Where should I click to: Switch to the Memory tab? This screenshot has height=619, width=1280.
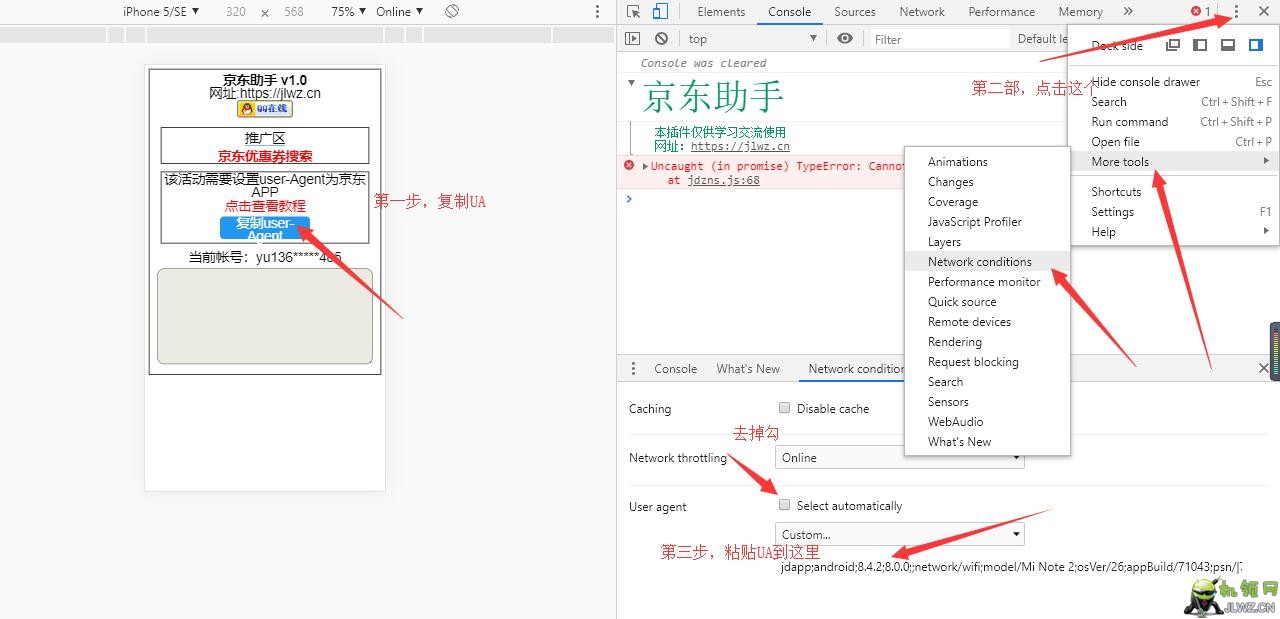[1080, 12]
